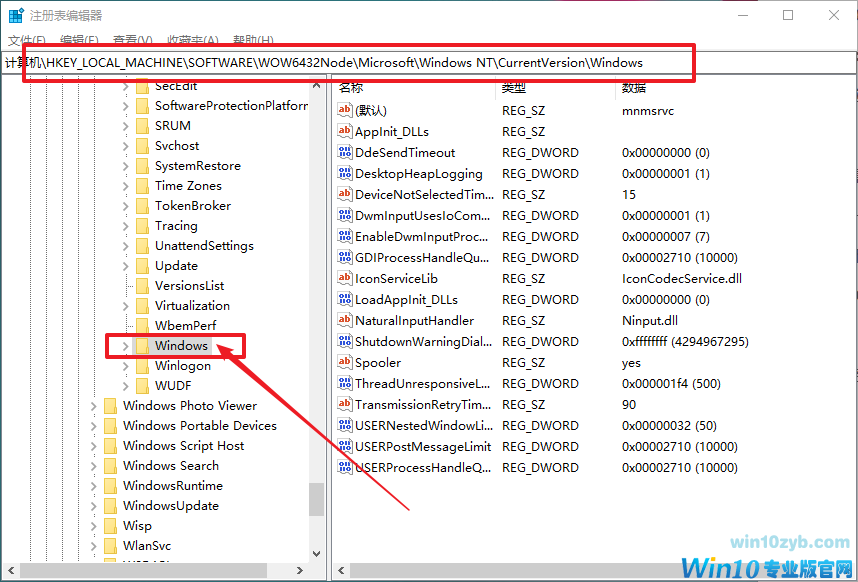Click the tree pane scroll-left arrow
The image size is (858, 582).
[x=11, y=570]
